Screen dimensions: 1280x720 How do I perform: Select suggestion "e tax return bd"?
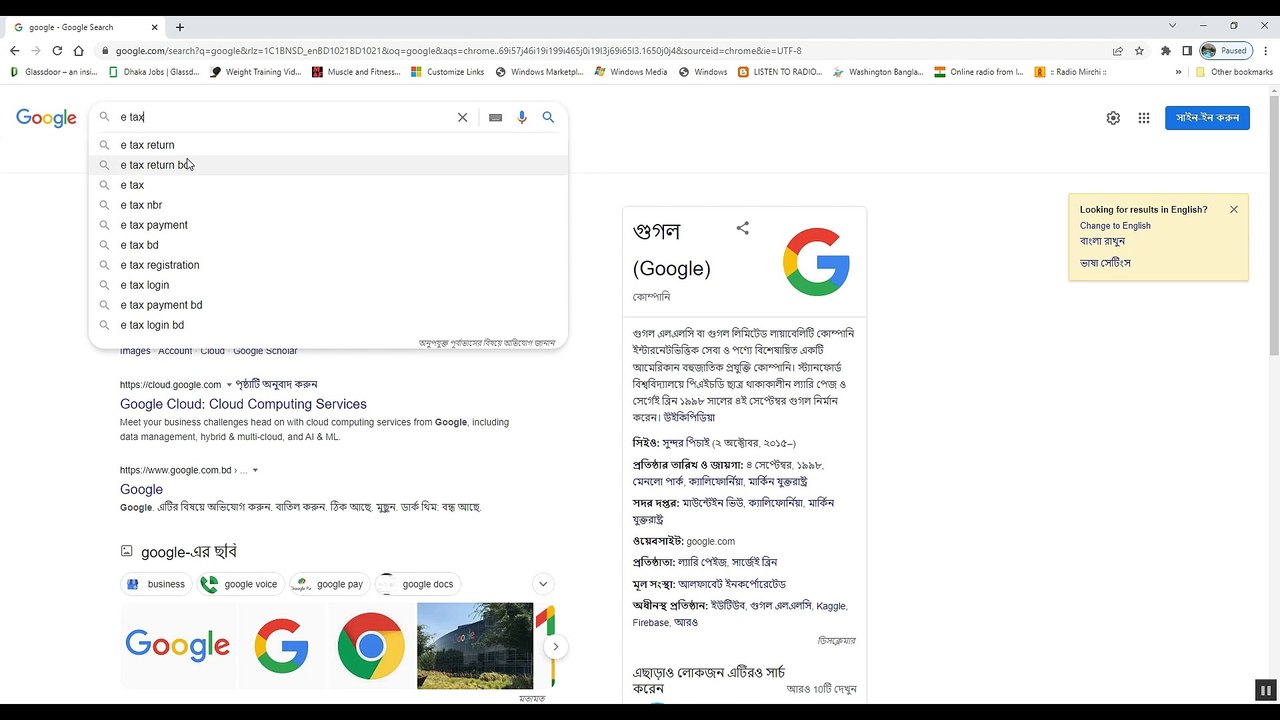coord(328,165)
